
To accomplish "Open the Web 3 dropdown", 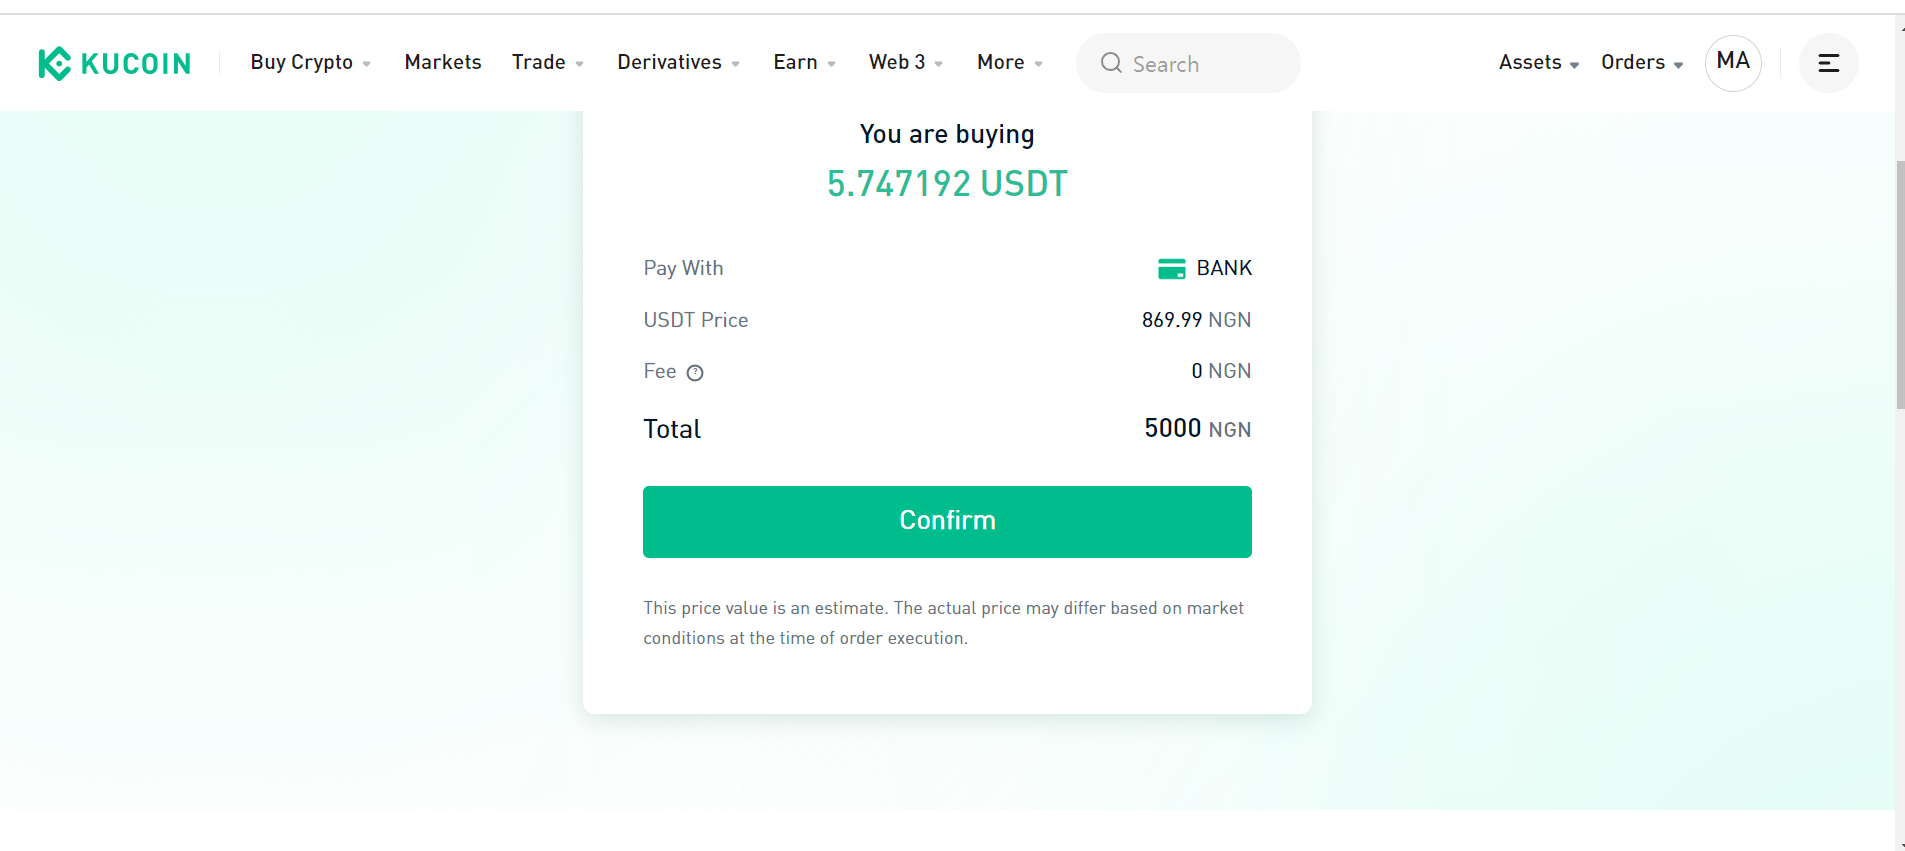I will pos(906,62).
